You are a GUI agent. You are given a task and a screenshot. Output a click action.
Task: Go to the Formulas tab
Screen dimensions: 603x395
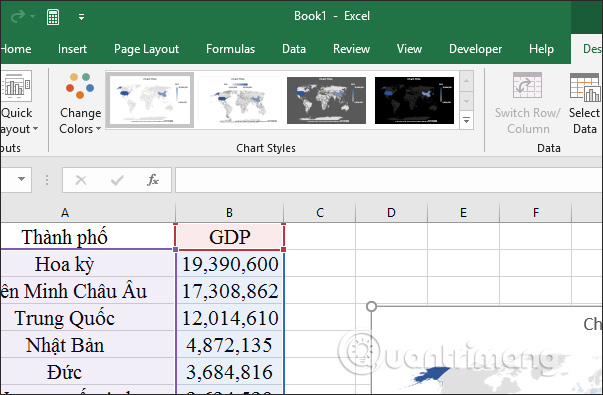(230, 49)
